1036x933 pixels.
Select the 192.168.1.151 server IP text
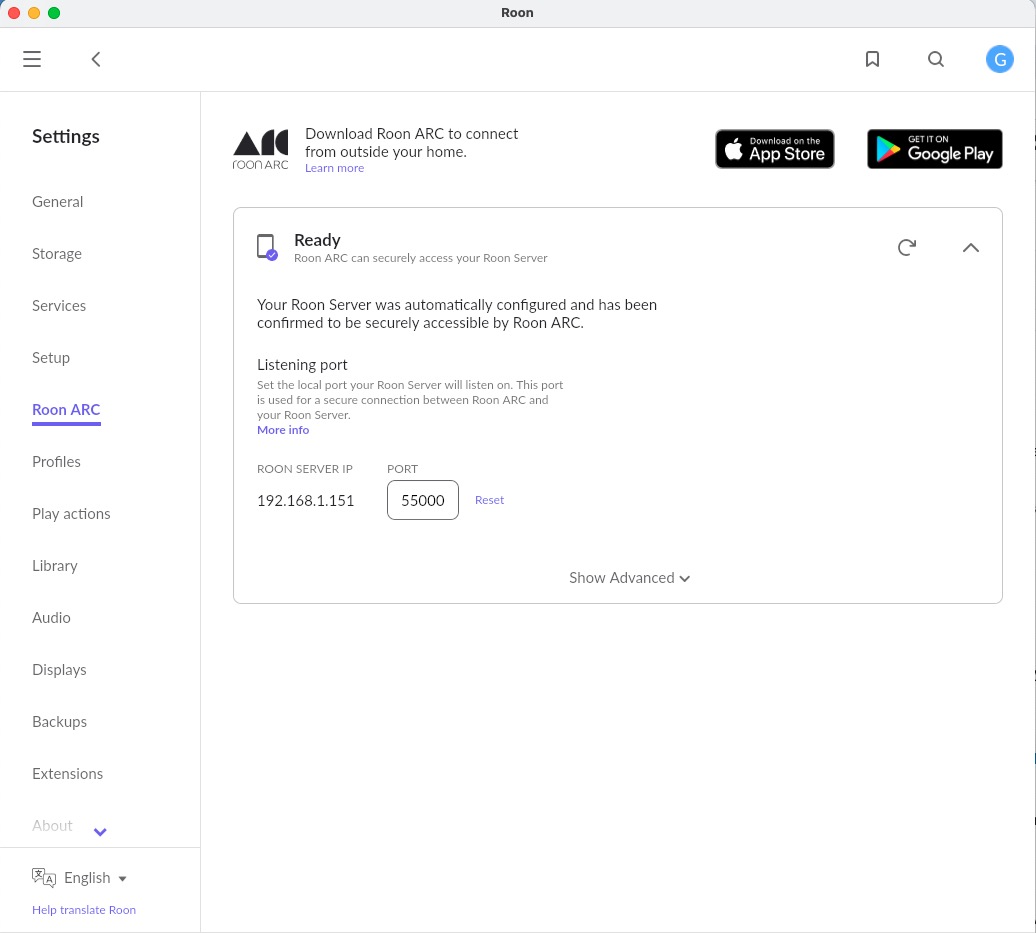tap(305, 501)
